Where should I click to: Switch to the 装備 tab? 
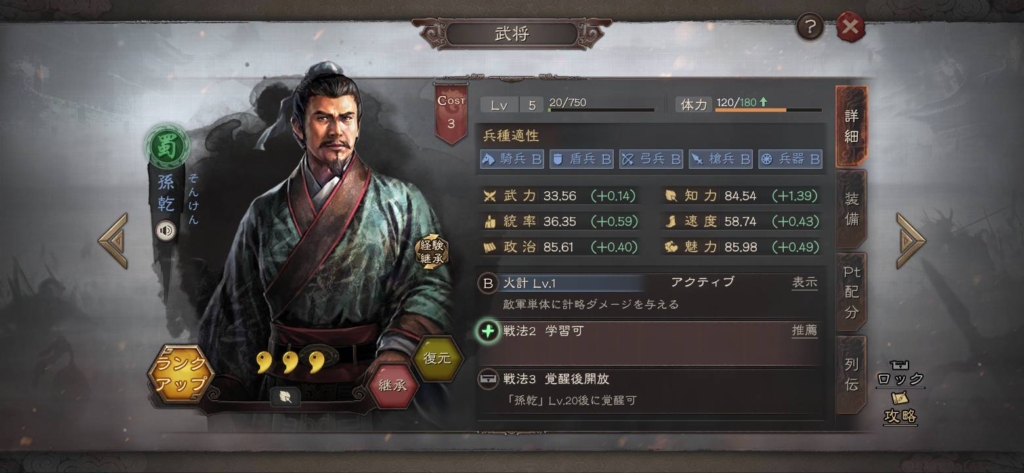[851, 208]
